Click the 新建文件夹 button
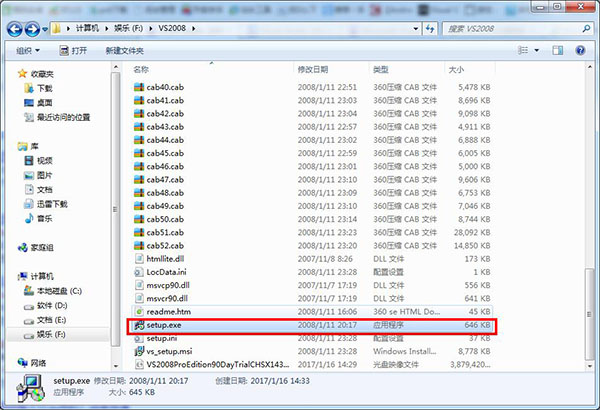Image resolution: width=600 pixels, height=410 pixels. pos(125,50)
